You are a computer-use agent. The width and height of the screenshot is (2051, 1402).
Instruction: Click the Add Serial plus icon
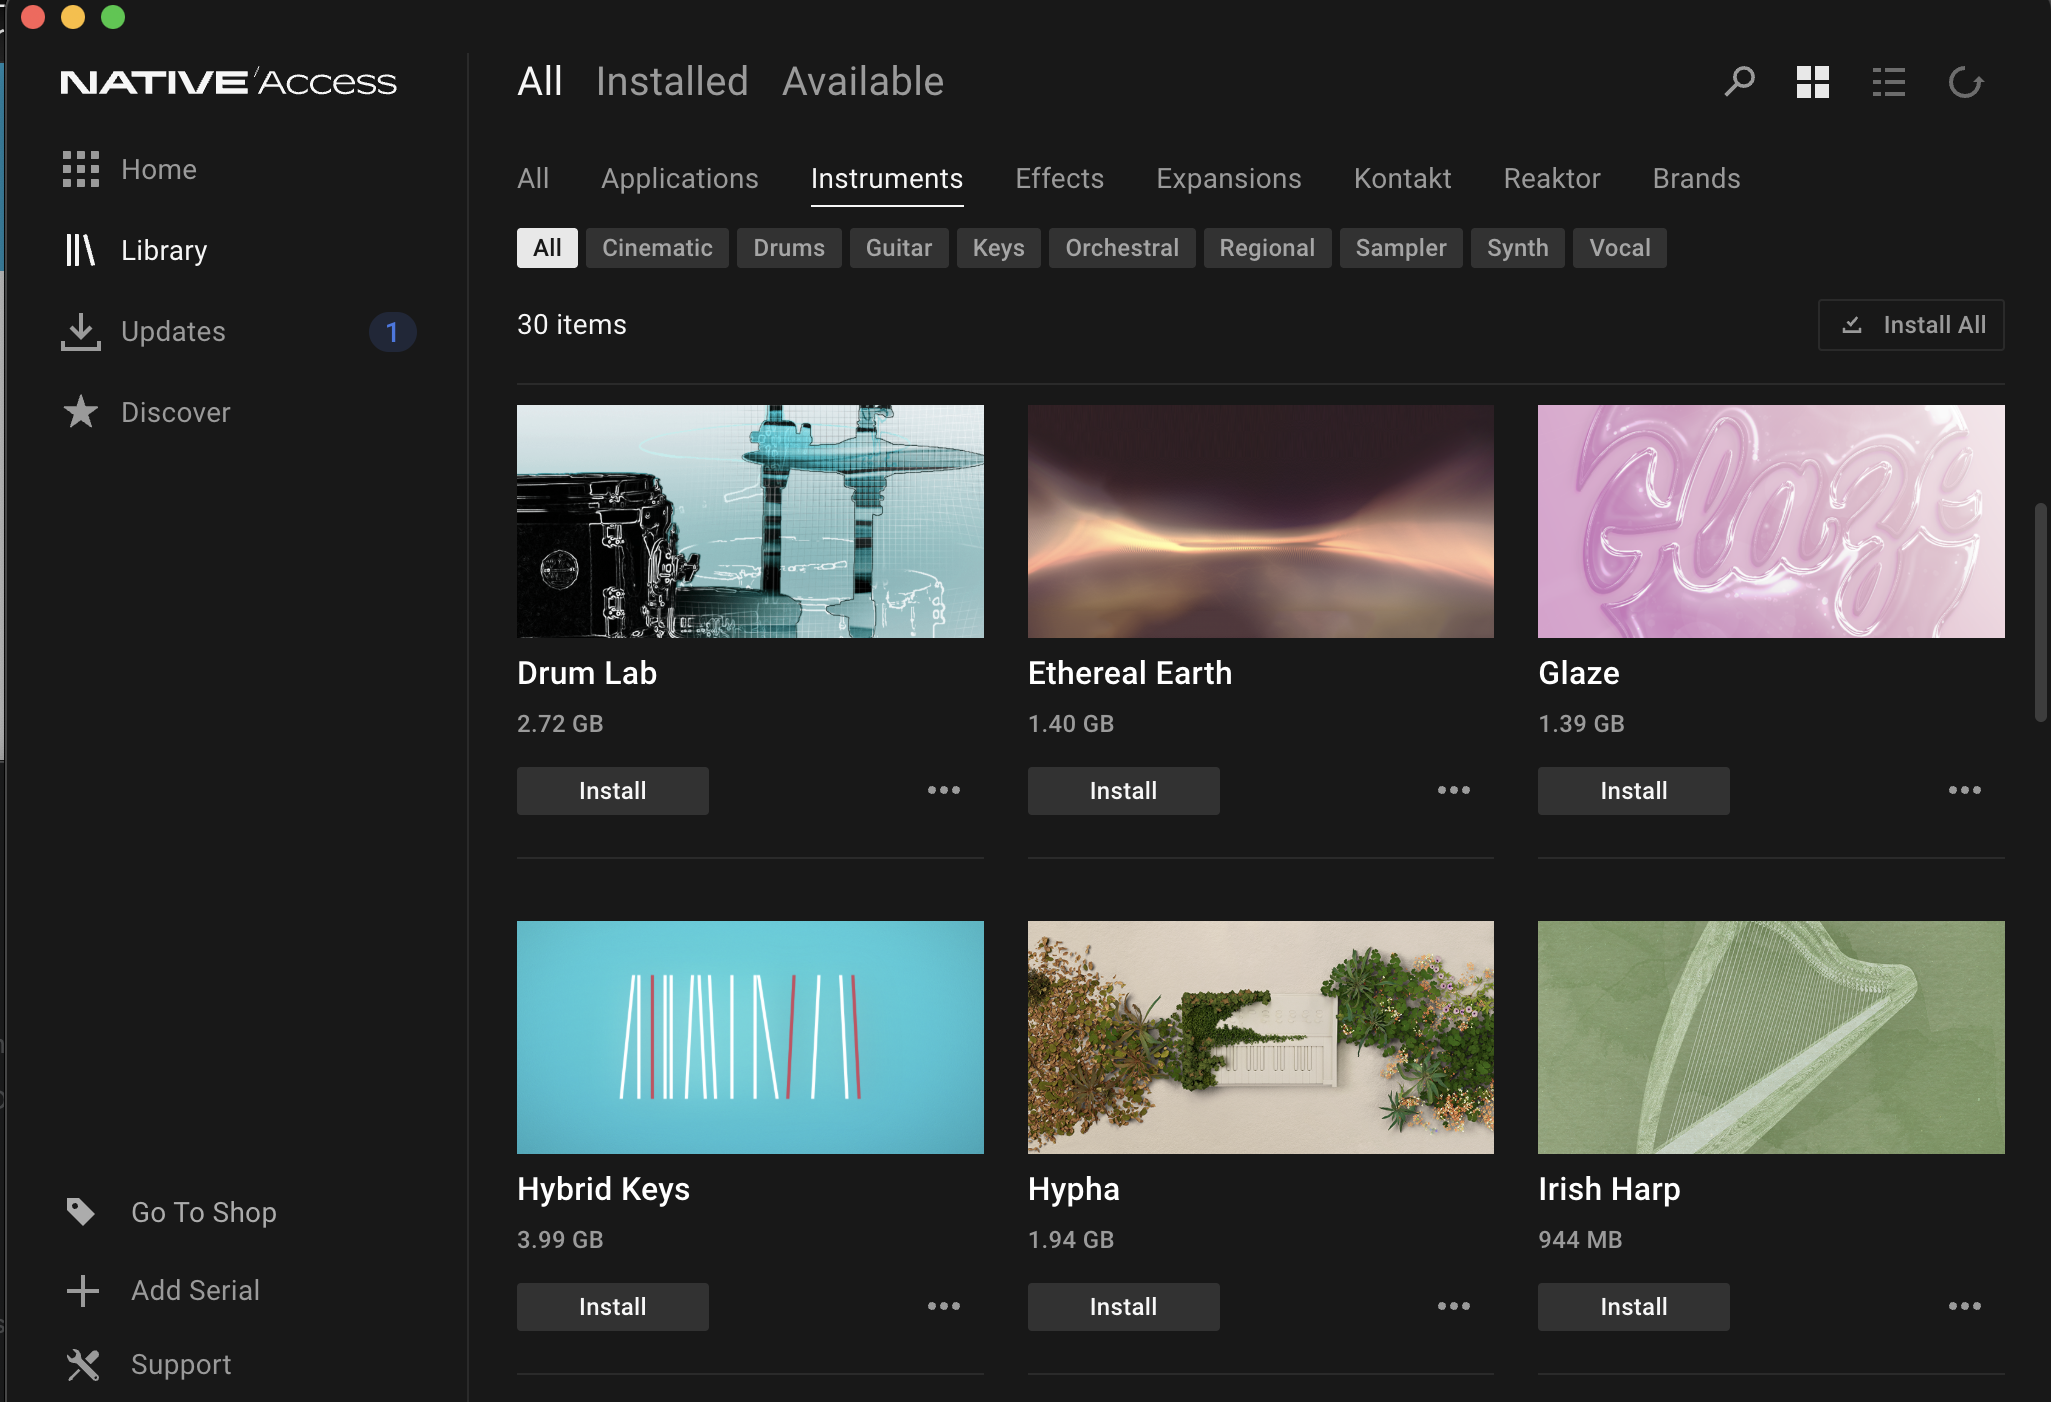tap(83, 1291)
